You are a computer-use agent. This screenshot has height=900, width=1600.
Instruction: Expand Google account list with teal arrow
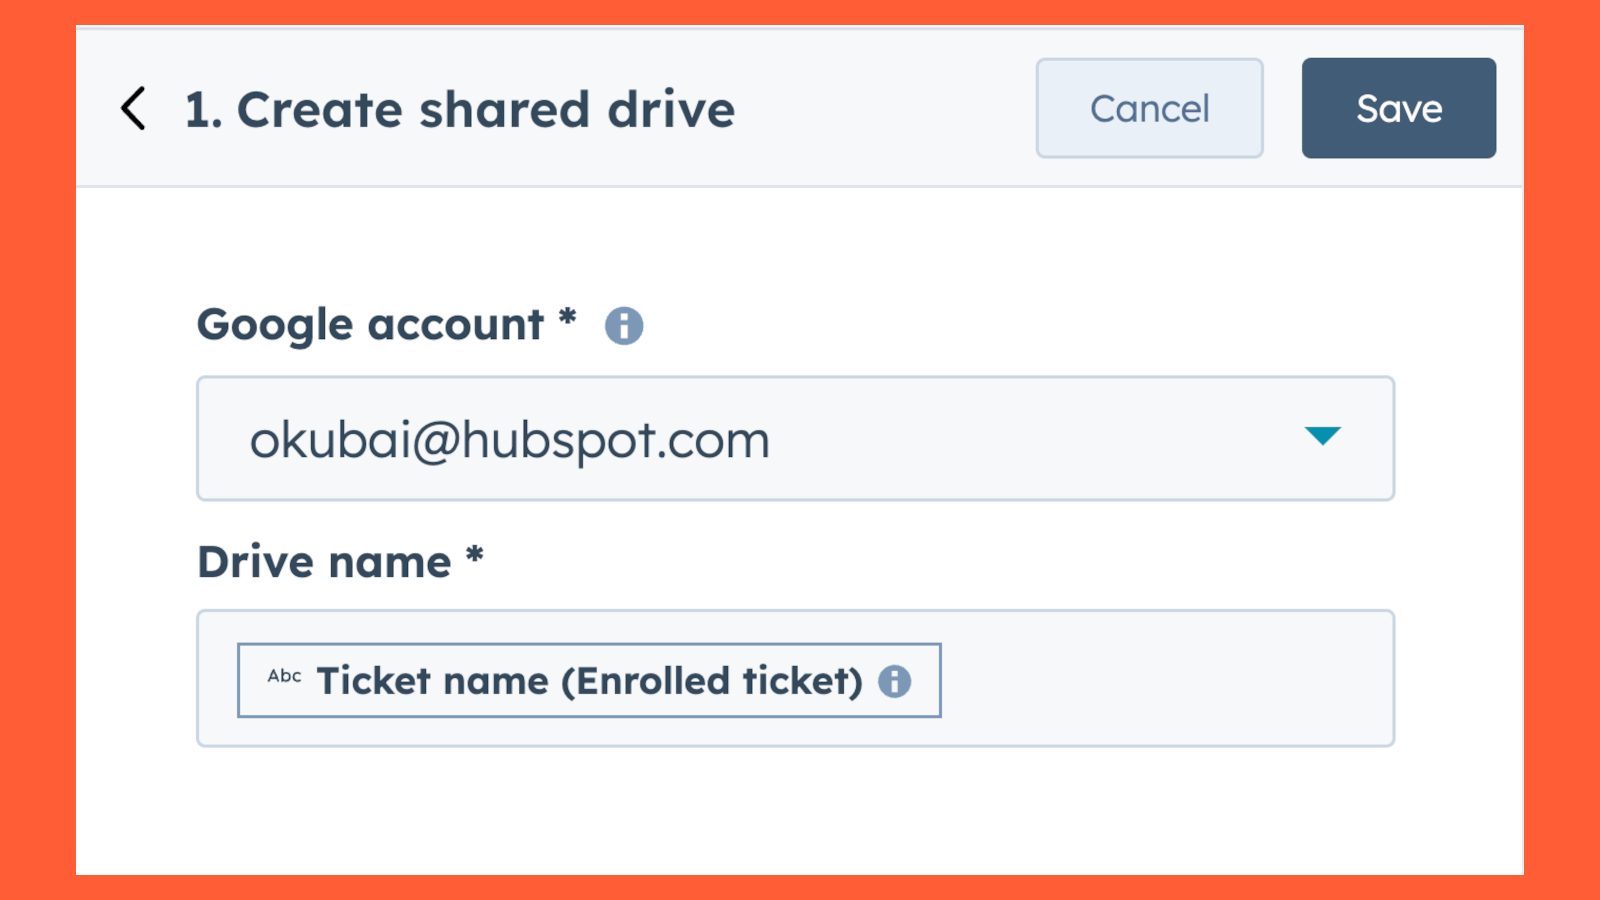[x=1322, y=436]
